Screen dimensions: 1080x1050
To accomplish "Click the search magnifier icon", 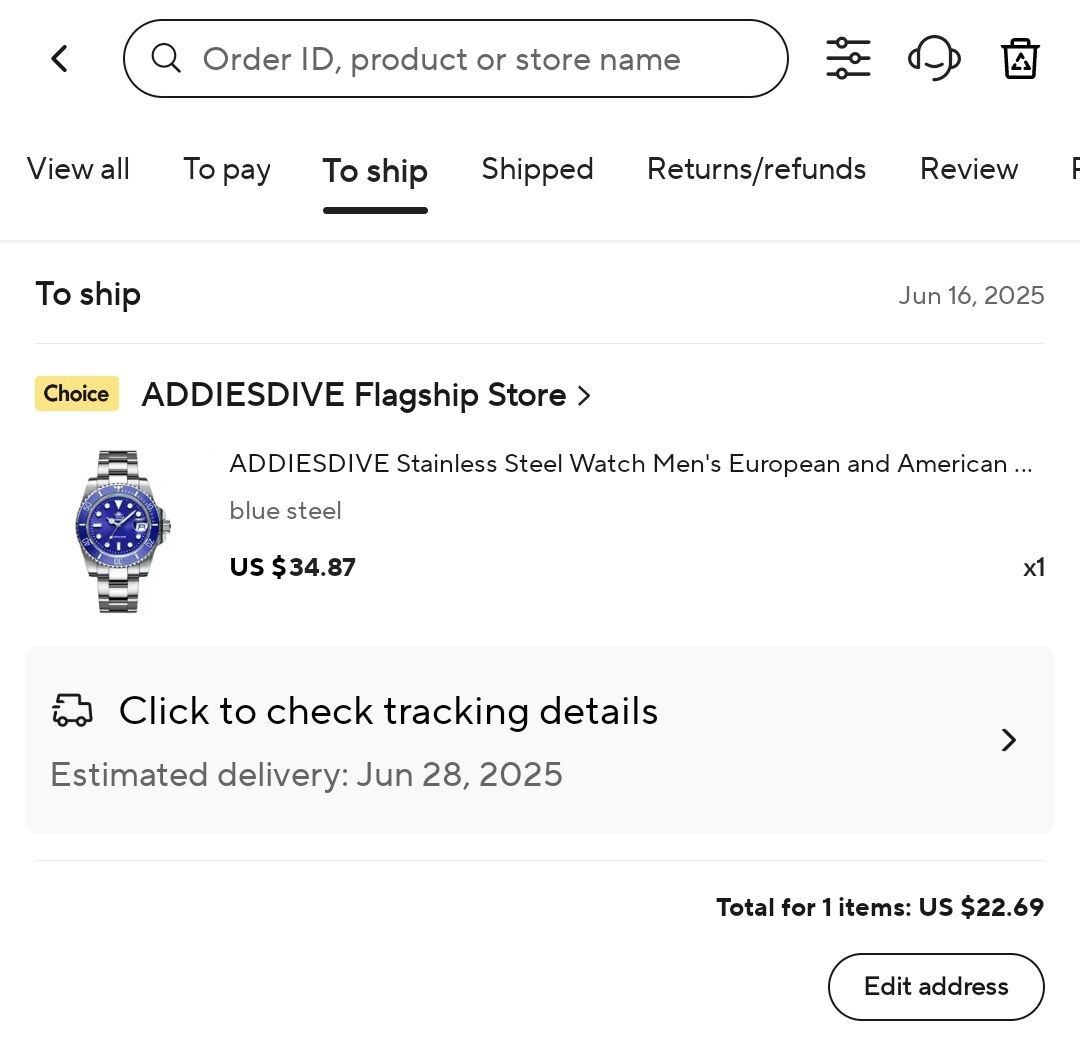I will (166, 59).
